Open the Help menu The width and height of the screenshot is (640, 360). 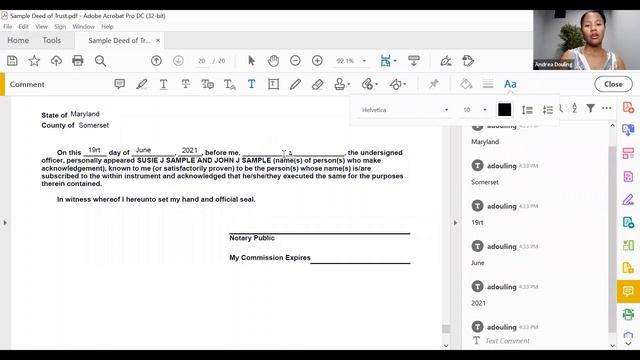(x=107, y=27)
